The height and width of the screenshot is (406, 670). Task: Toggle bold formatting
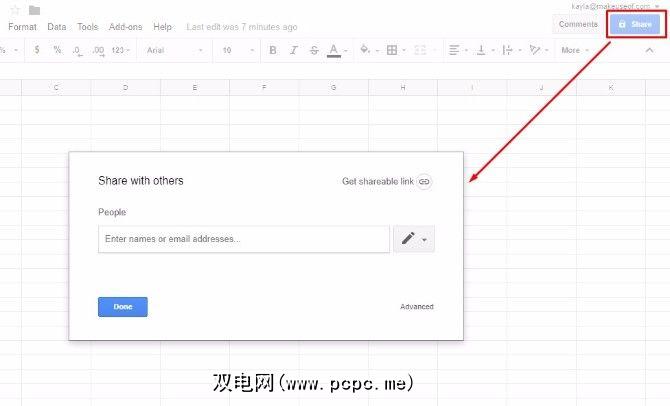click(x=273, y=50)
